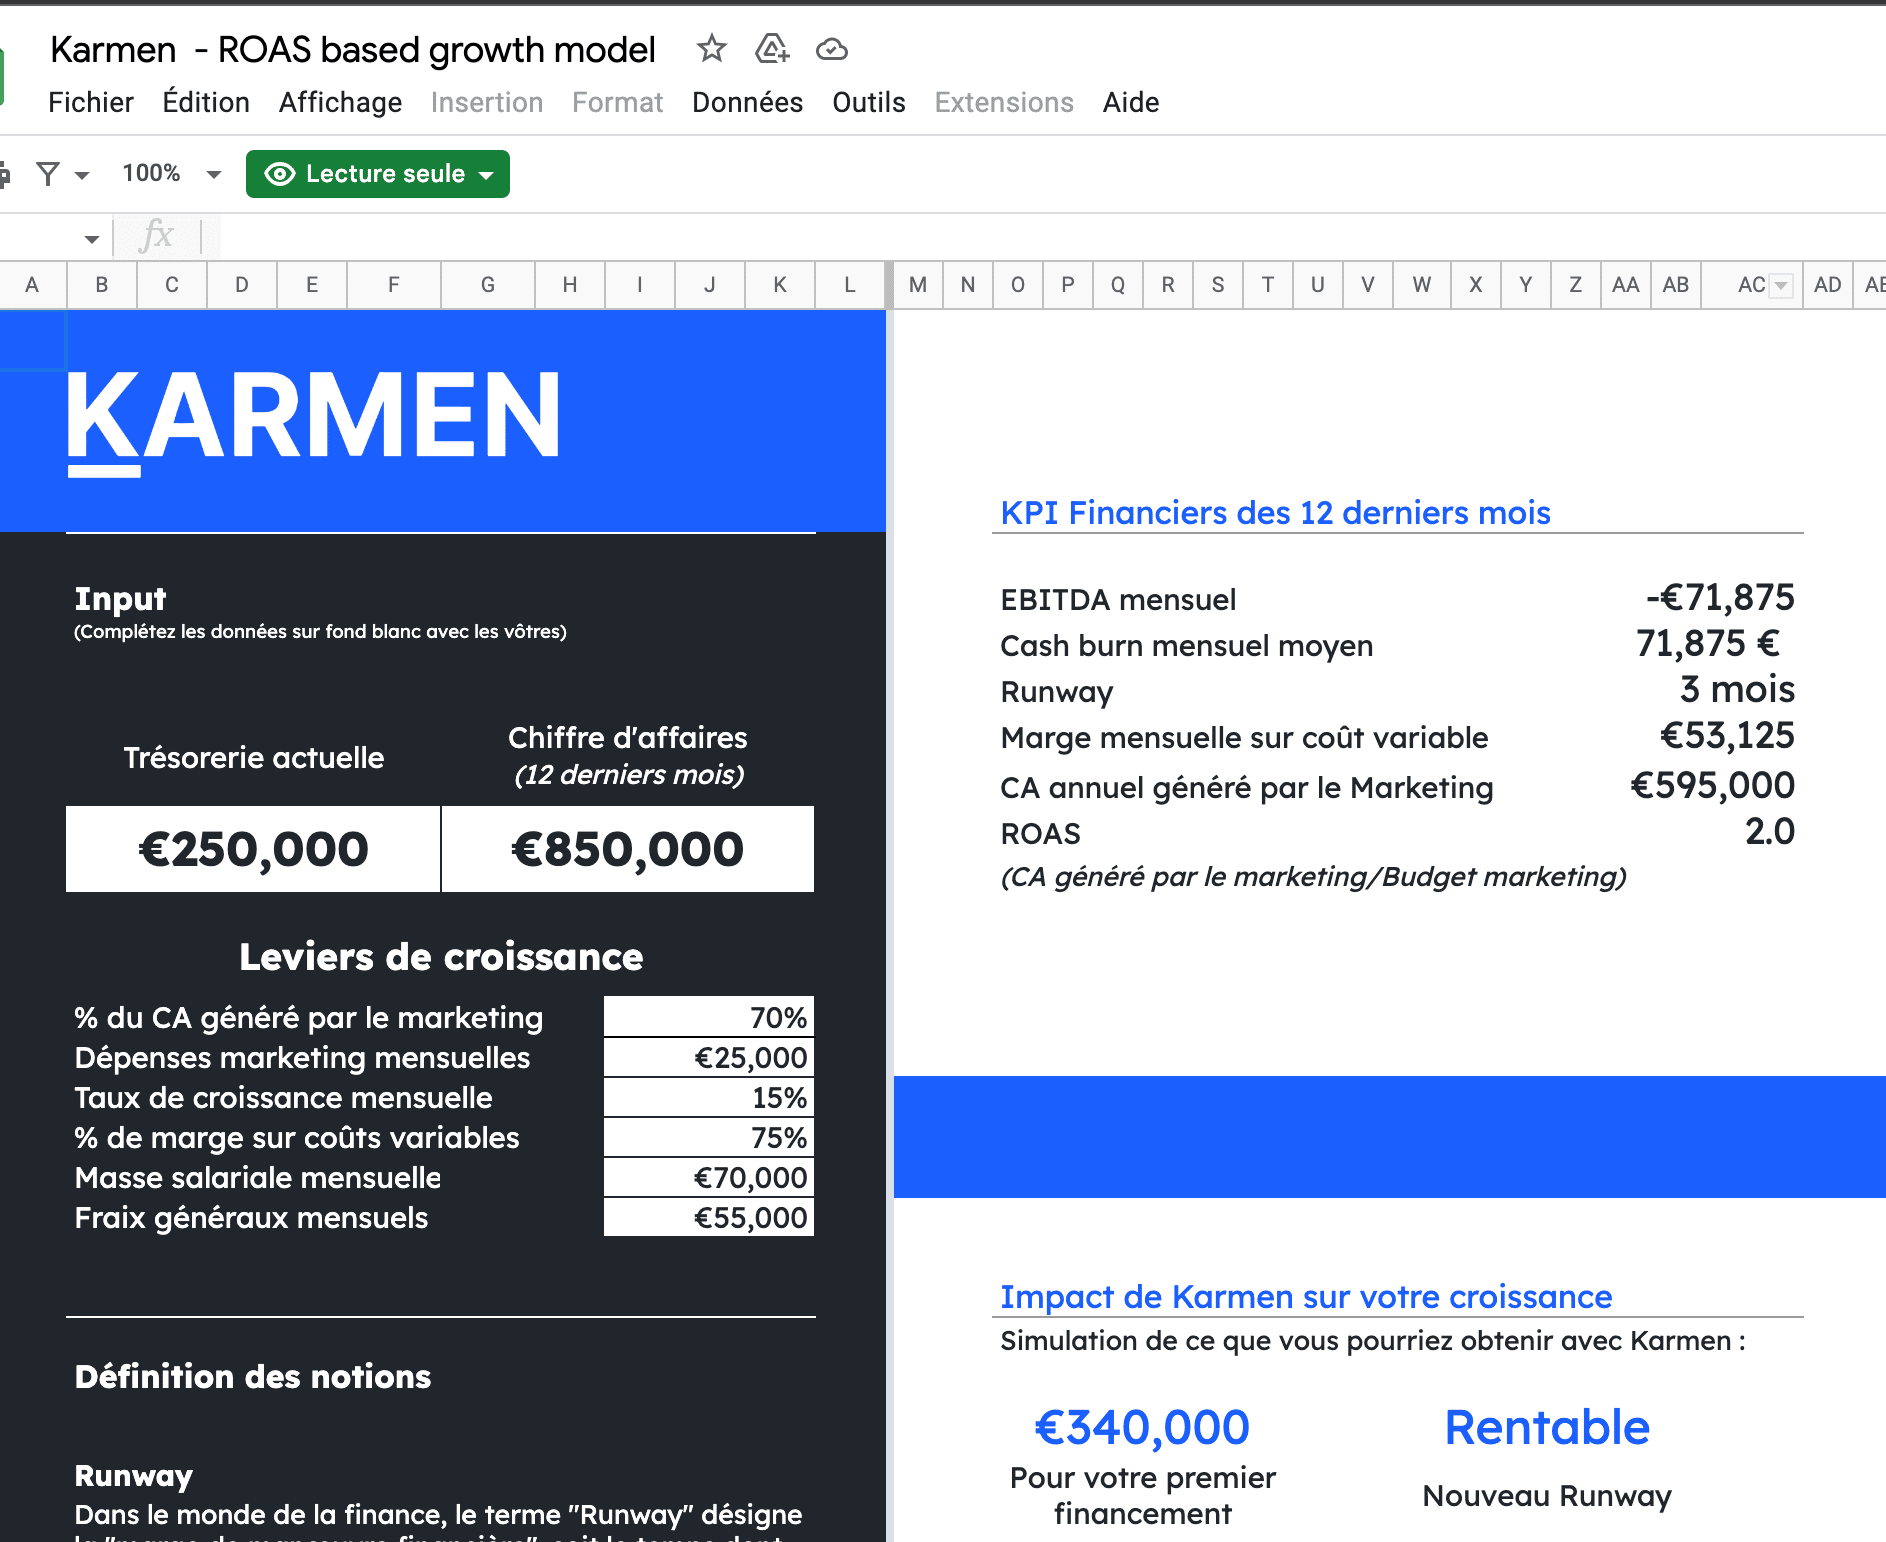Open the Données menu
Screen dimensions: 1886x1542
click(x=747, y=102)
